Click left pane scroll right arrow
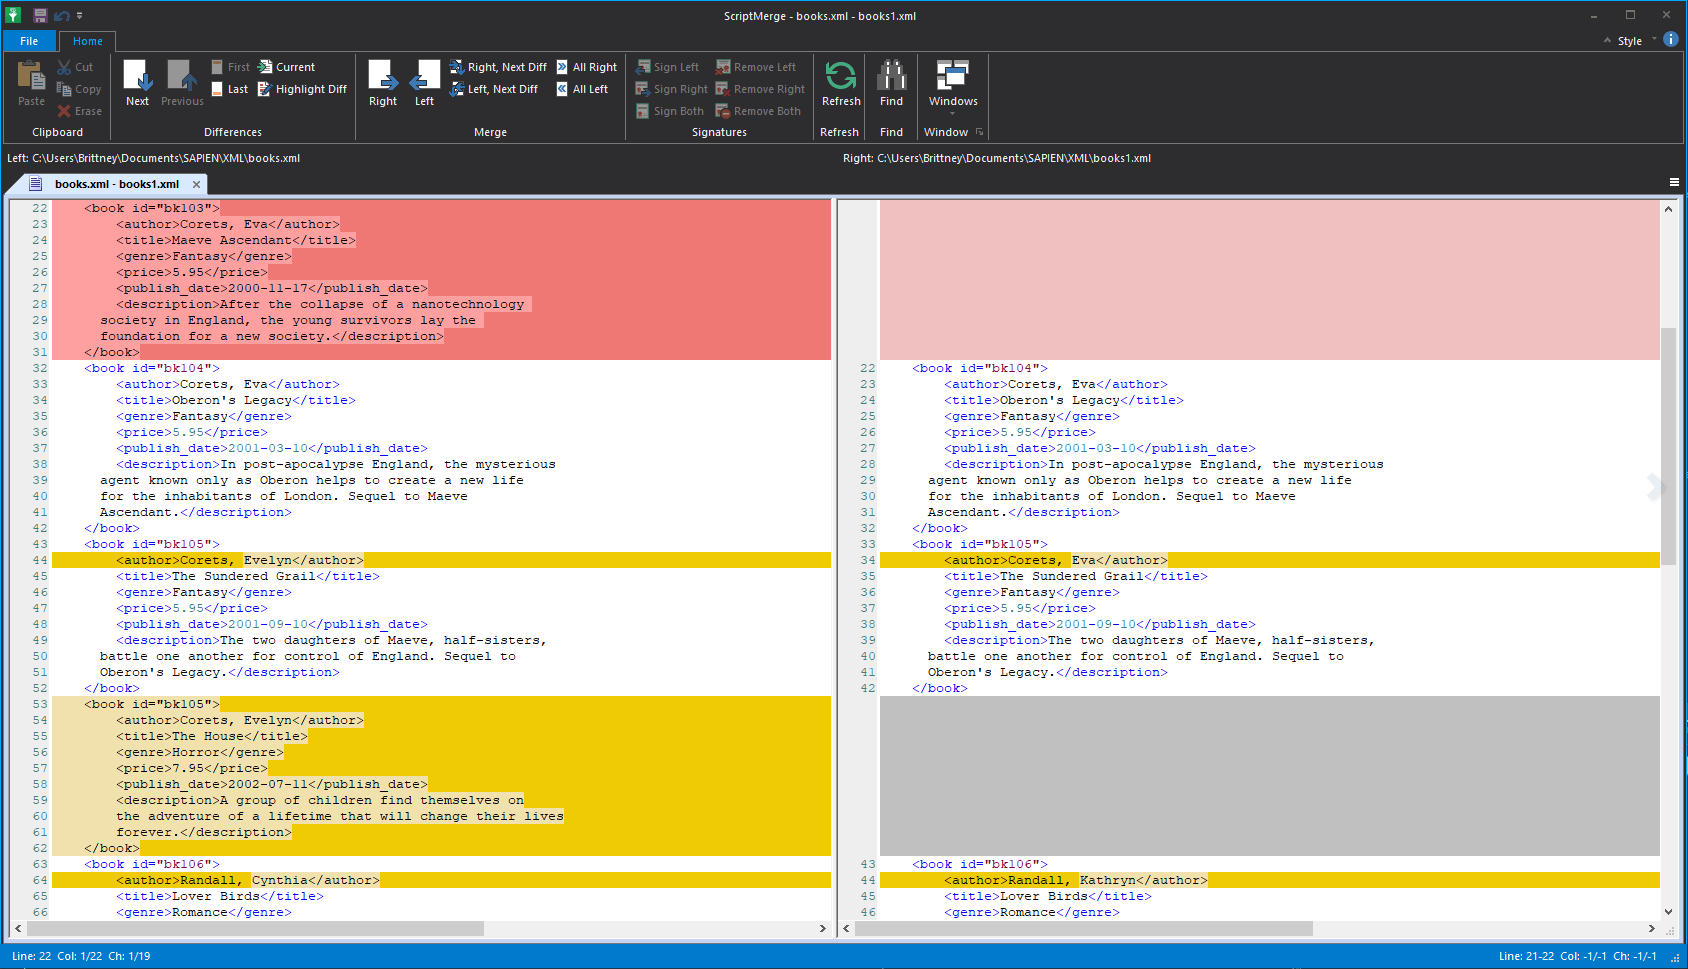 point(823,928)
